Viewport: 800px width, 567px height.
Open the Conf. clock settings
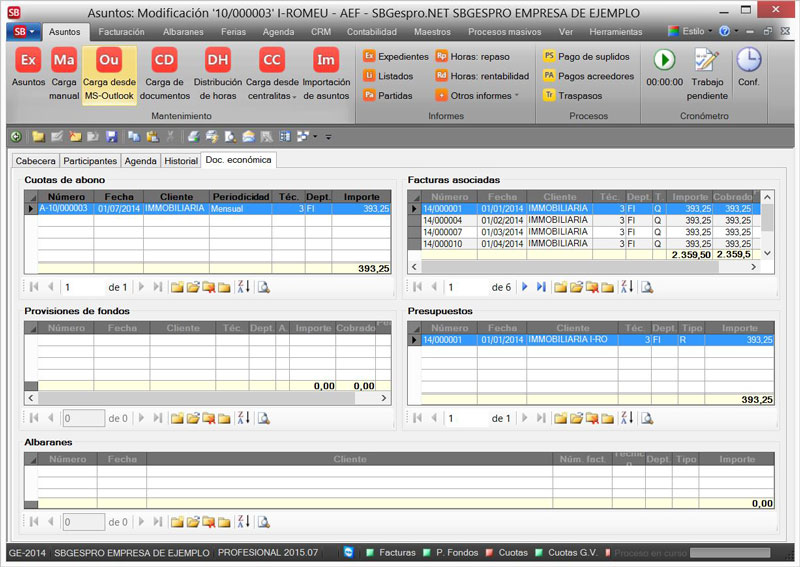[x=748, y=61]
